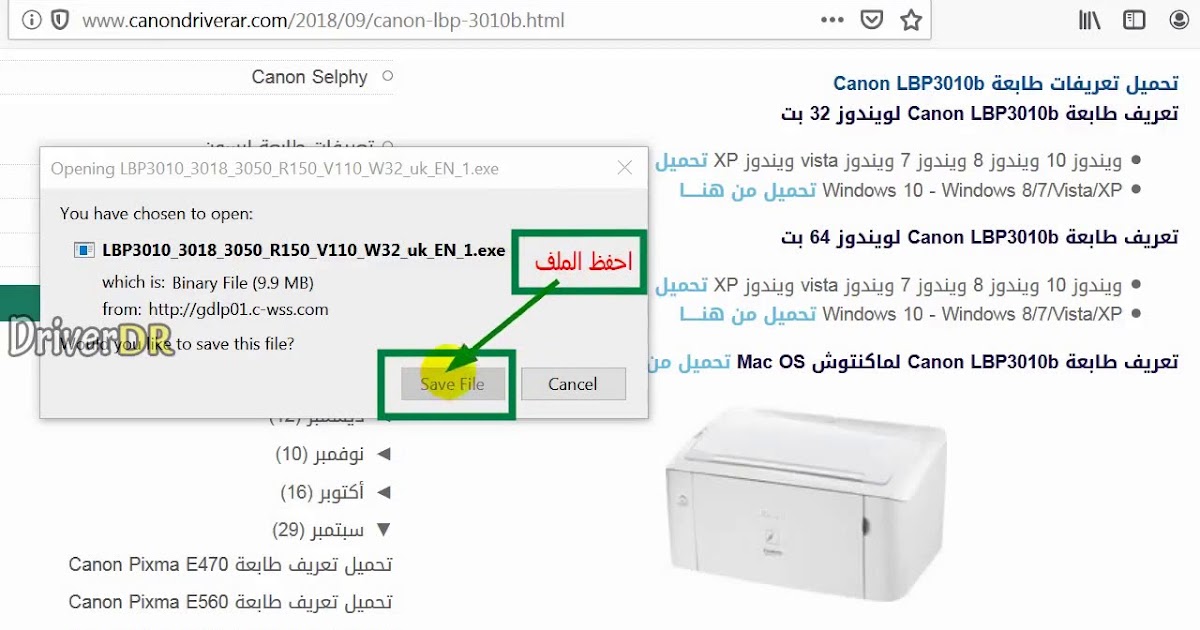Open the Library icon in toolbar

[1089, 20]
